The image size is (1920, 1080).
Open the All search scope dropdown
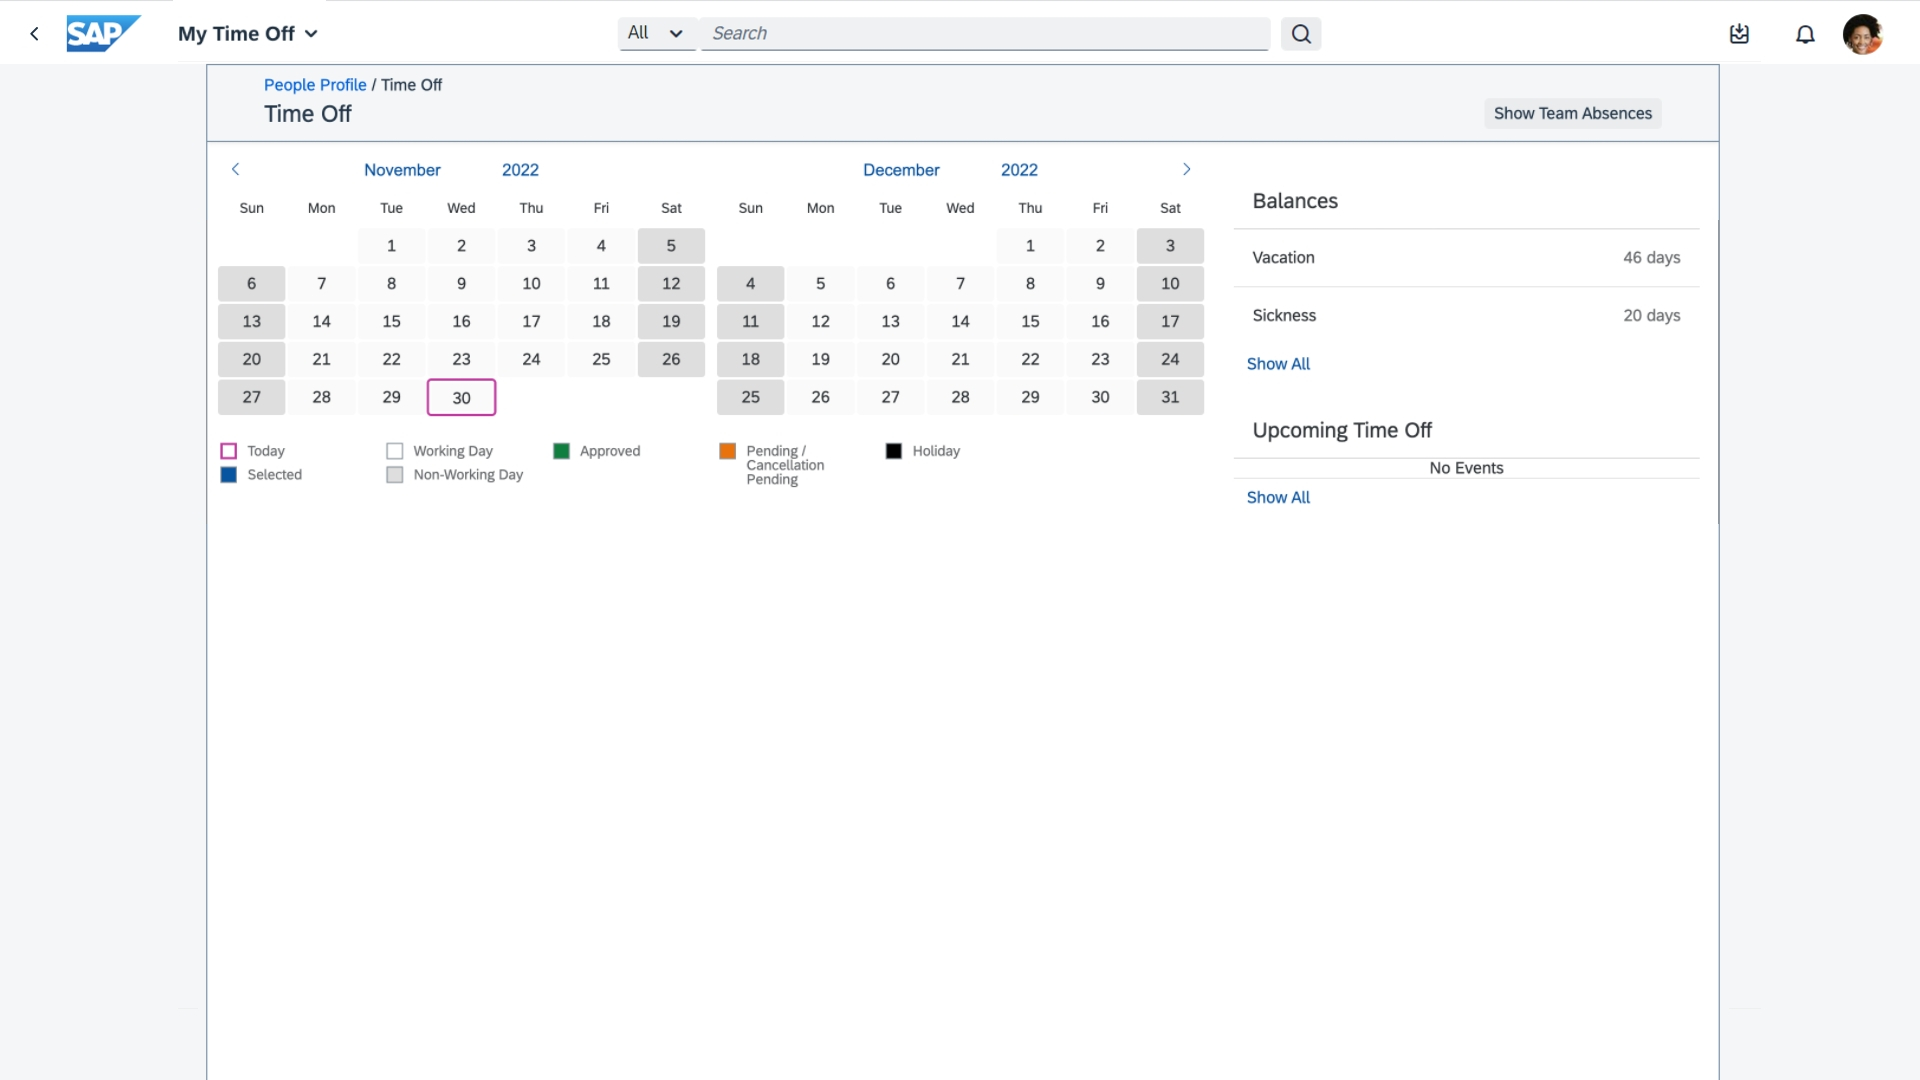pyautogui.click(x=656, y=33)
